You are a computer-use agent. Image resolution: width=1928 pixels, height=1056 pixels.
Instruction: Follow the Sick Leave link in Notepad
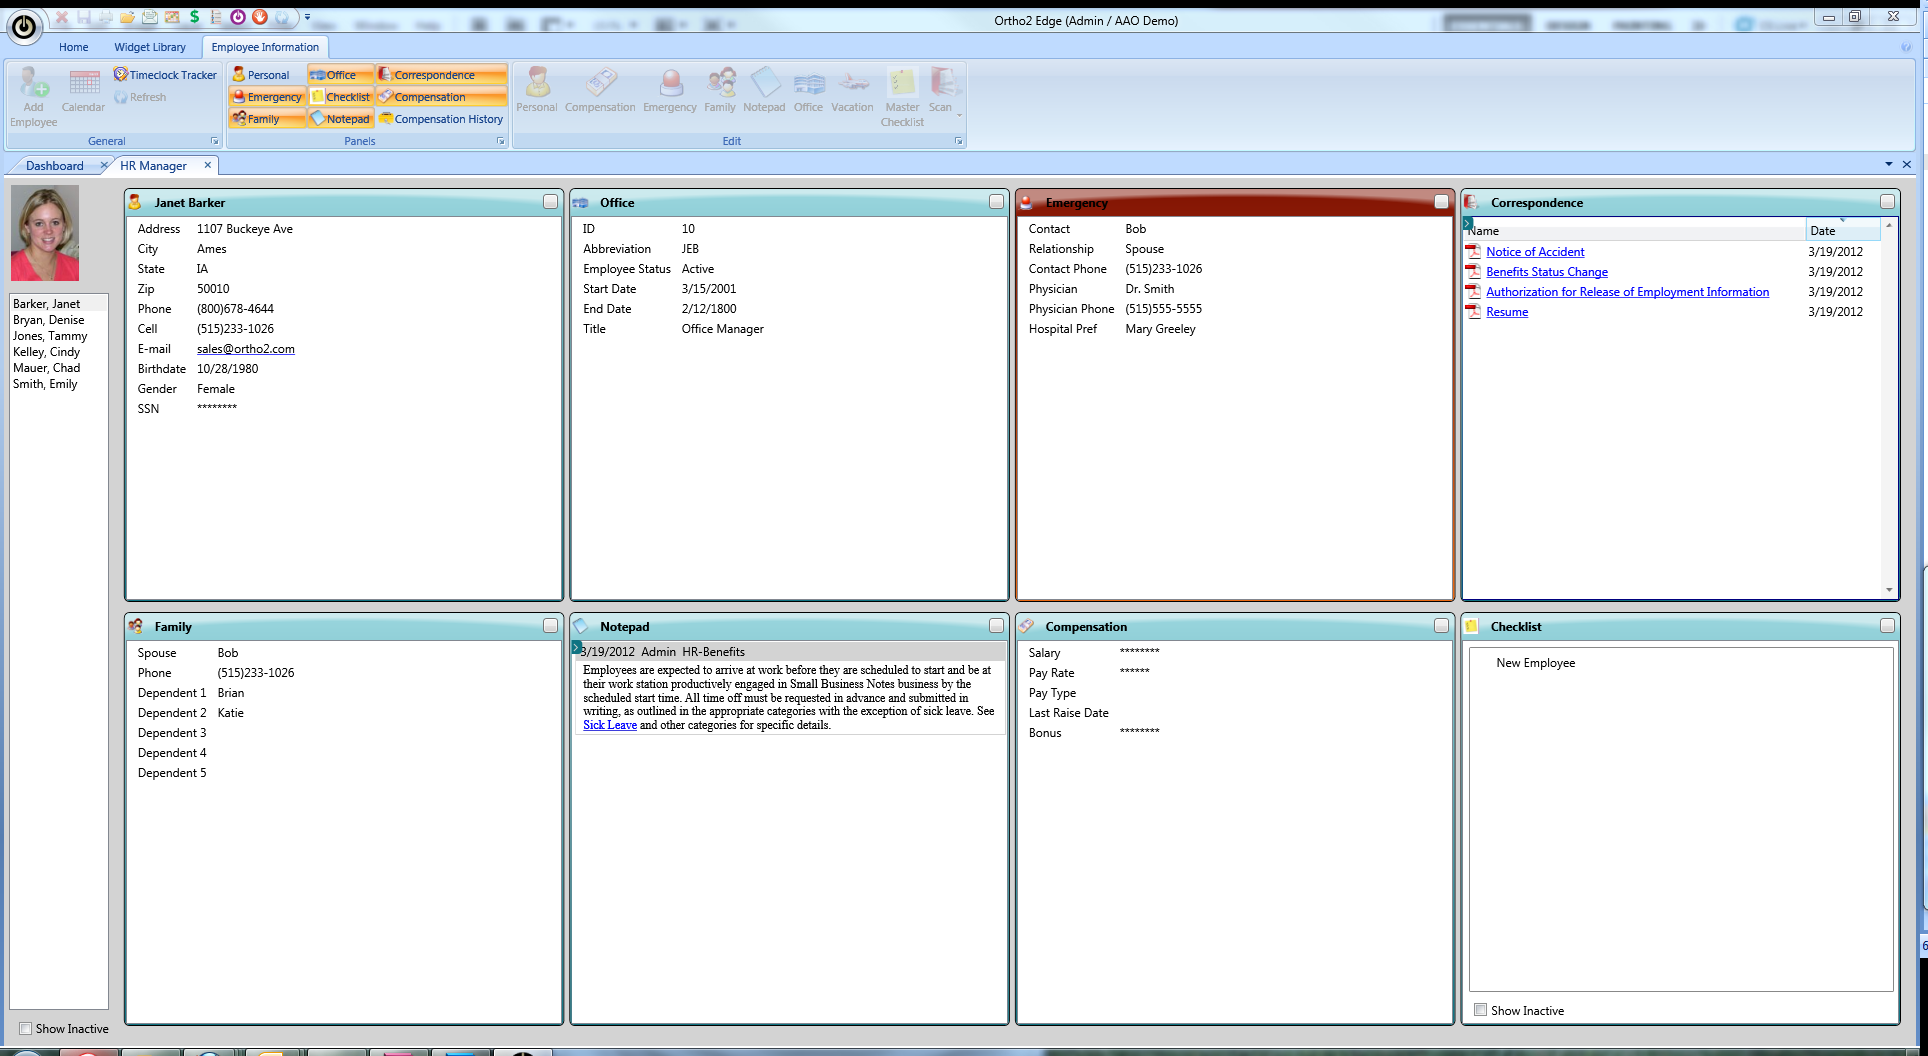[610, 725]
